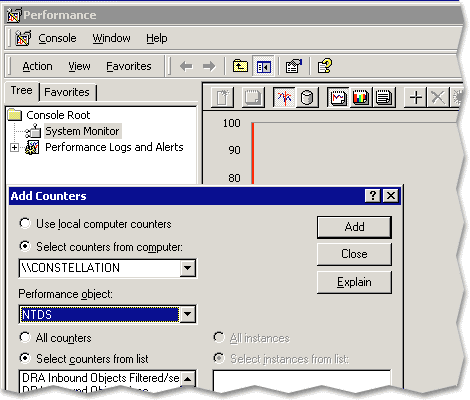Switch to View Chart icon

tap(338, 98)
